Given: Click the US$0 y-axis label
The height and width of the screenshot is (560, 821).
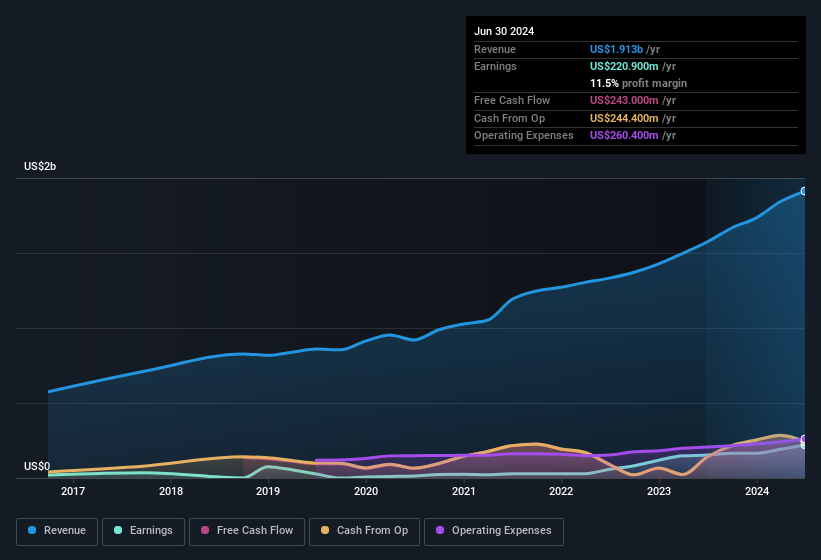Looking at the screenshot, I should point(37,466).
